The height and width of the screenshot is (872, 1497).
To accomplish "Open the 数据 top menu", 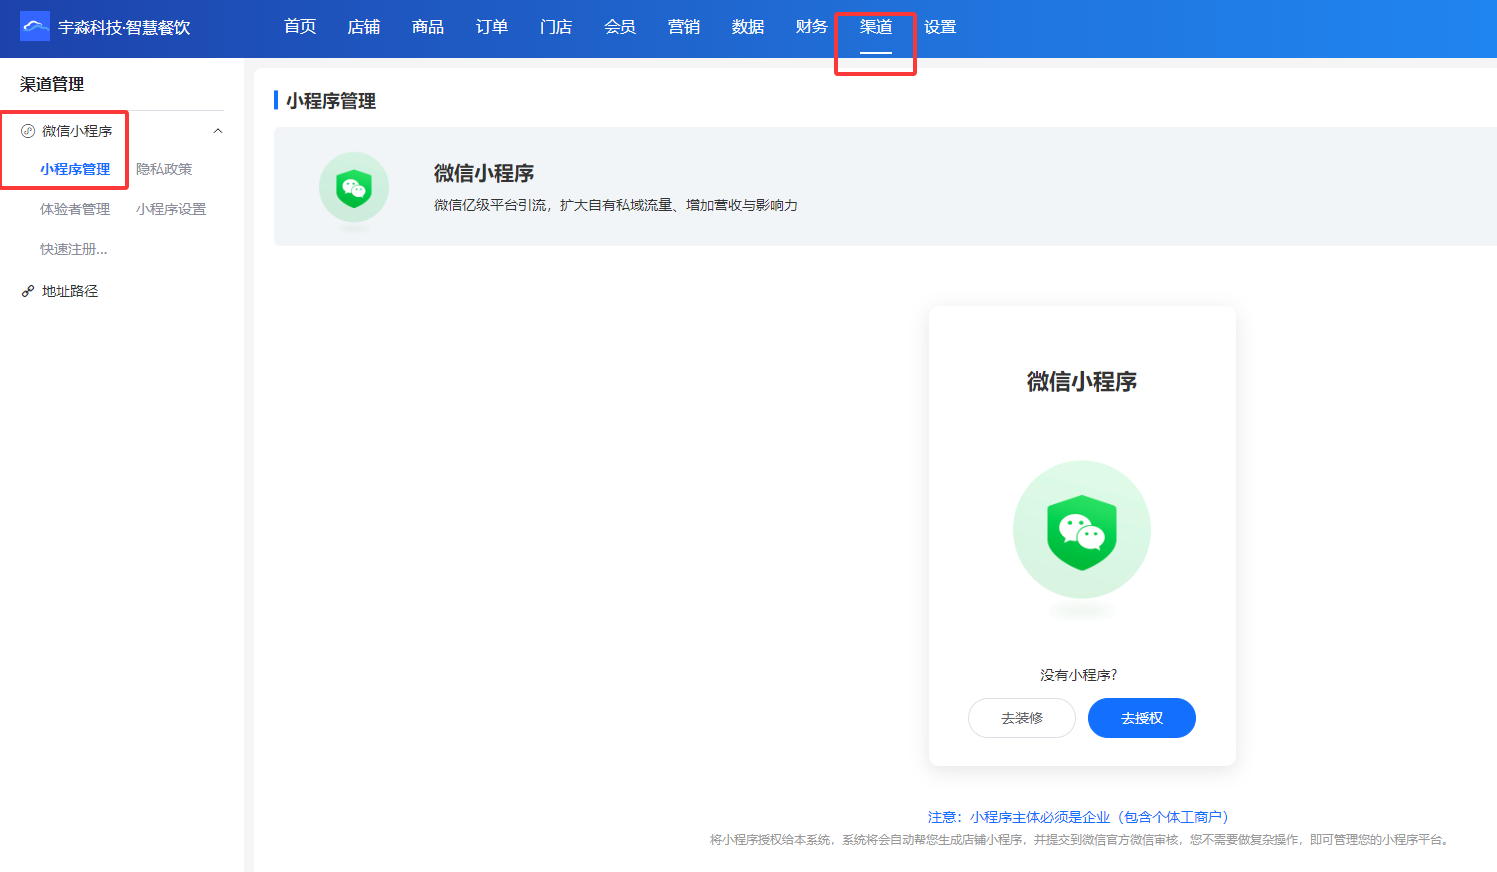I will pyautogui.click(x=748, y=27).
